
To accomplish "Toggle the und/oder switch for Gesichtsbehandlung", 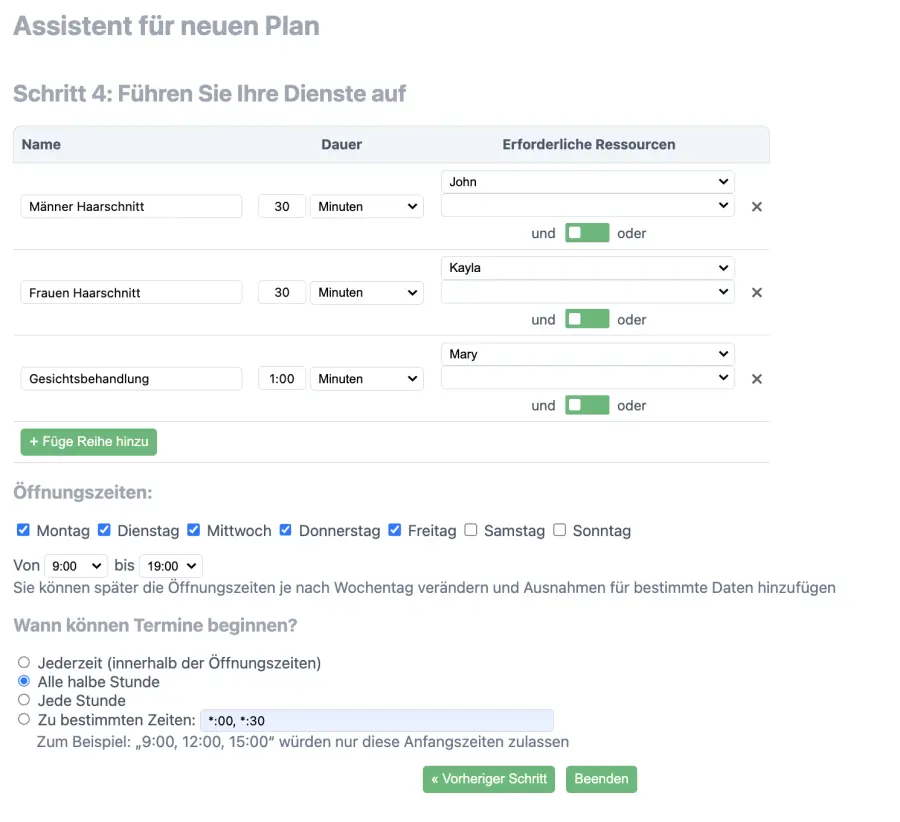I will tap(587, 405).
